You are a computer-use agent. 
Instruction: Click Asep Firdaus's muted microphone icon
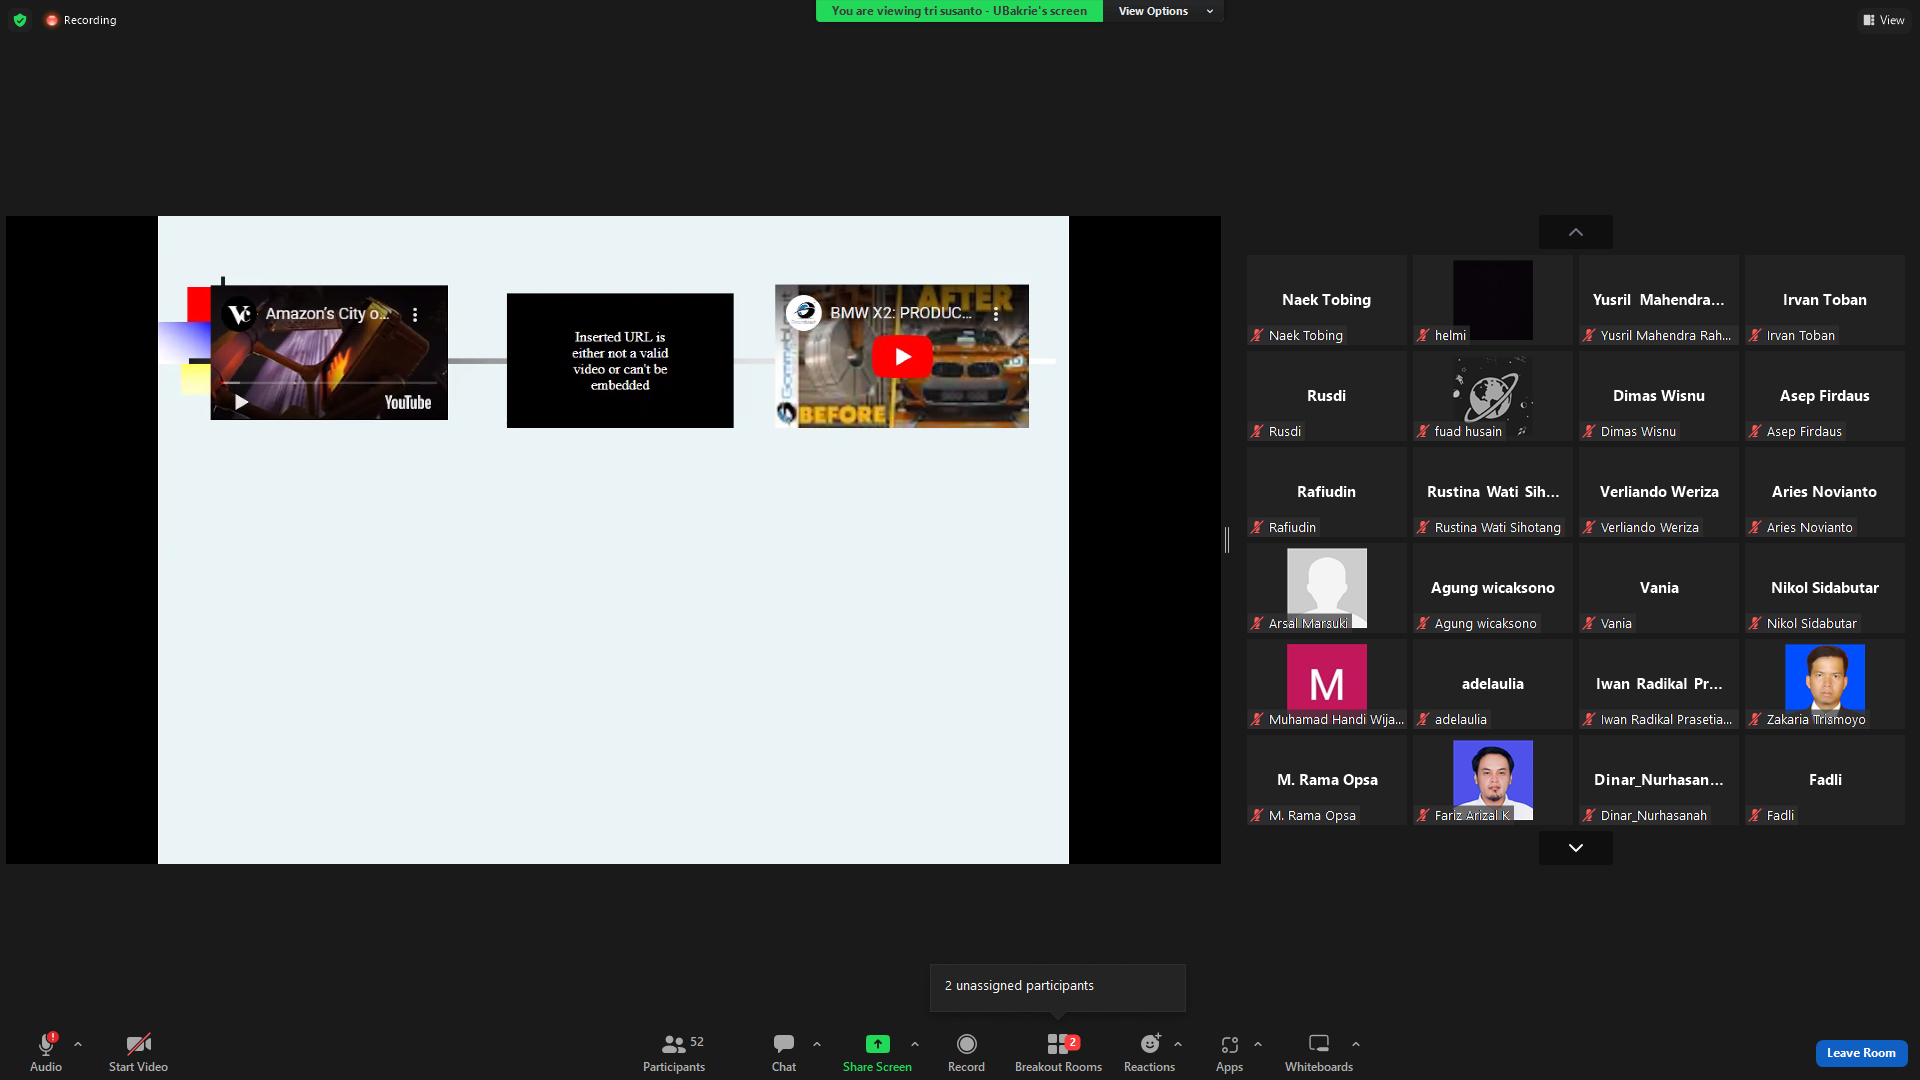coord(1755,431)
